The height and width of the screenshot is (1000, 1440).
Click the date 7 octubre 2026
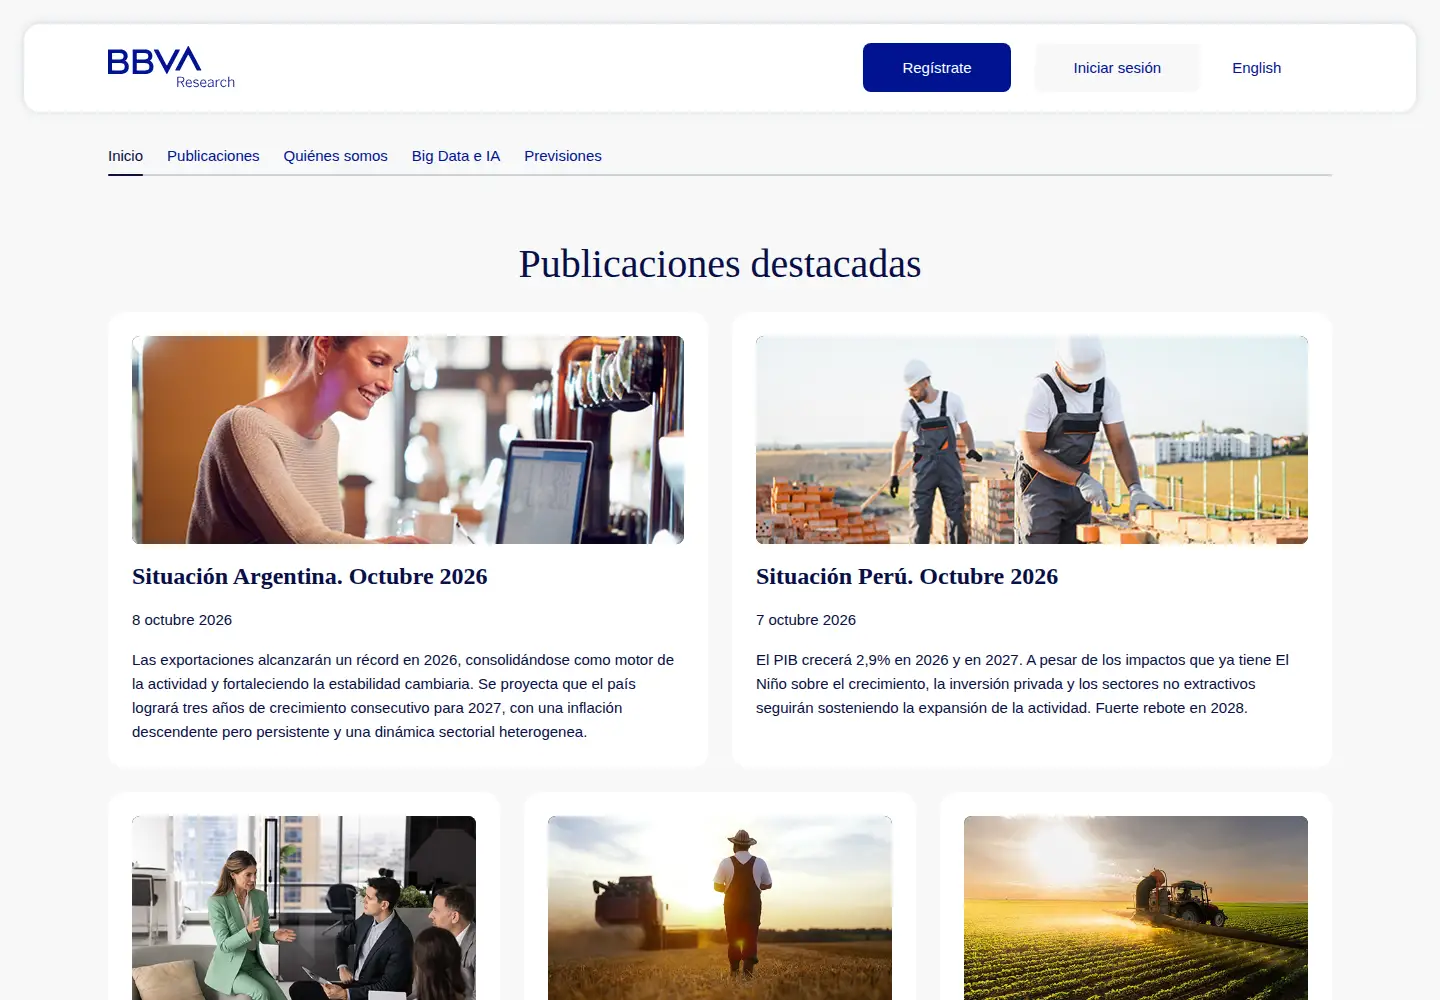click(x=806, y=620)
